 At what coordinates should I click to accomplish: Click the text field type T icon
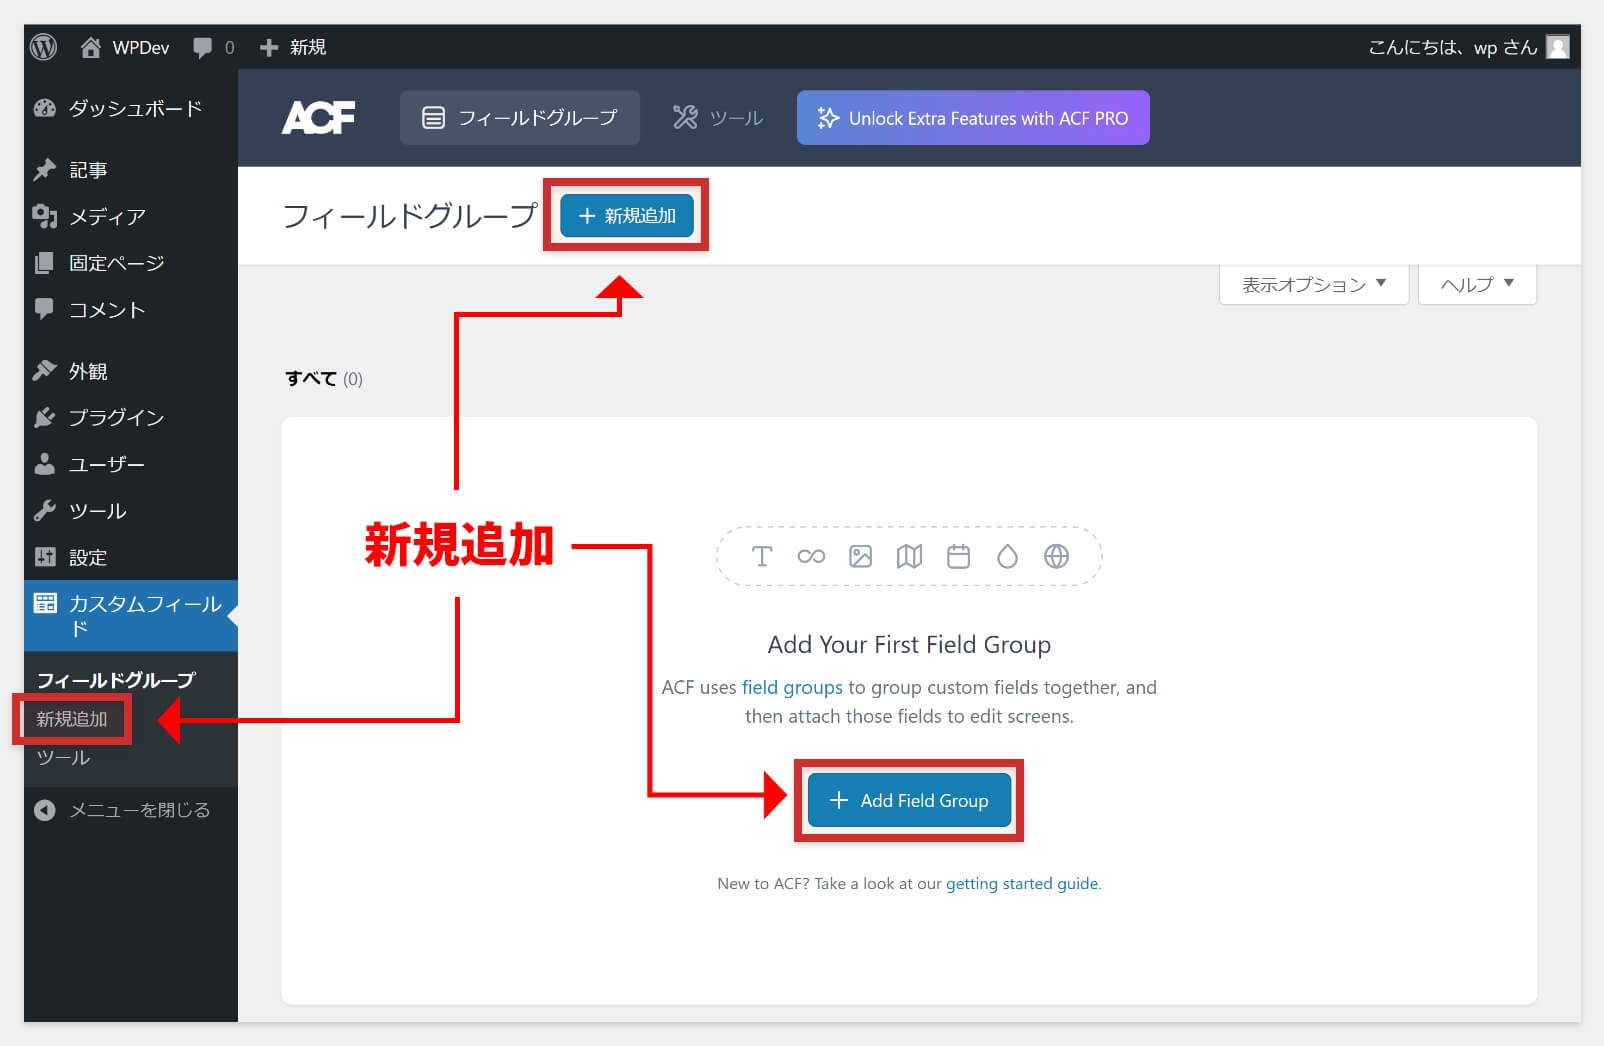[x=762, y=556]
